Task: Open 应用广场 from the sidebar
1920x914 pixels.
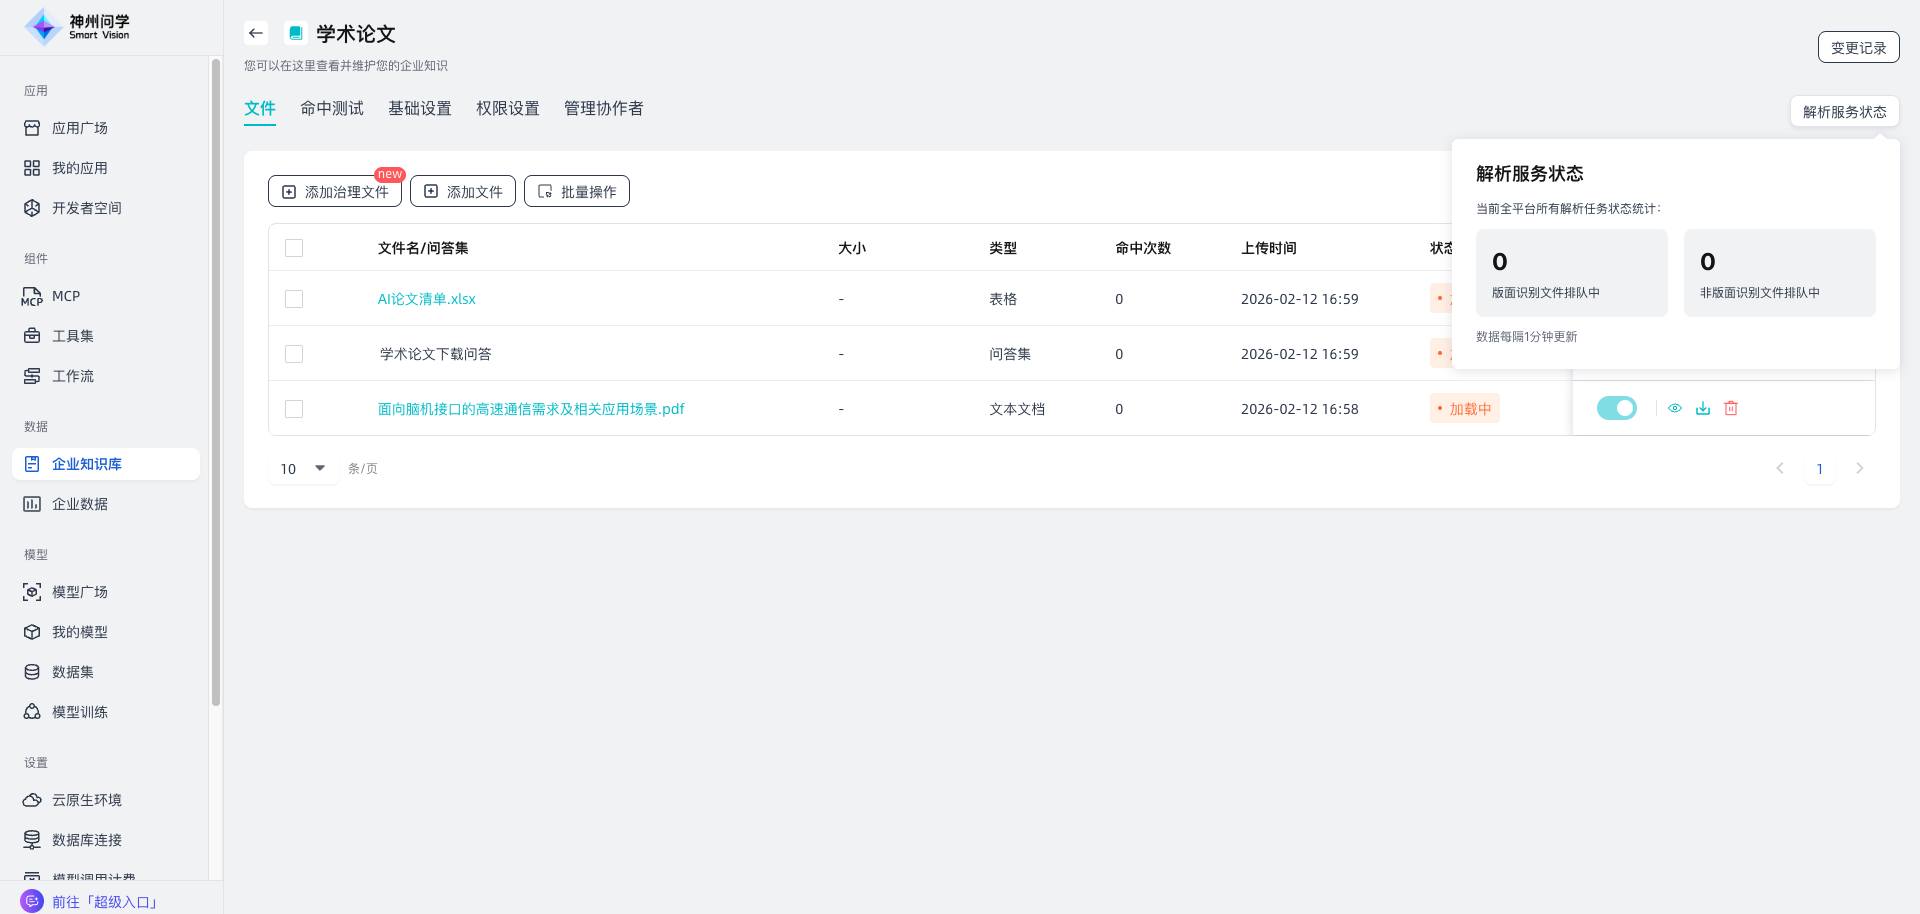Action: click(79, 128)
